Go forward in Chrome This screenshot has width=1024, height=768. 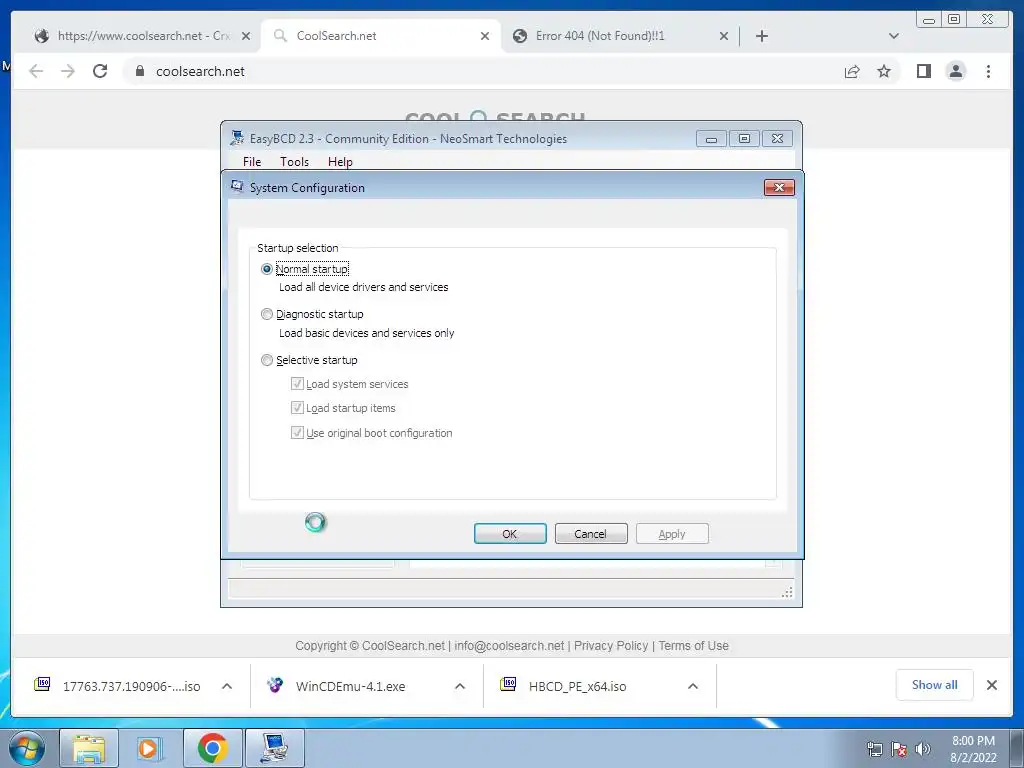(x=68, y=71)
